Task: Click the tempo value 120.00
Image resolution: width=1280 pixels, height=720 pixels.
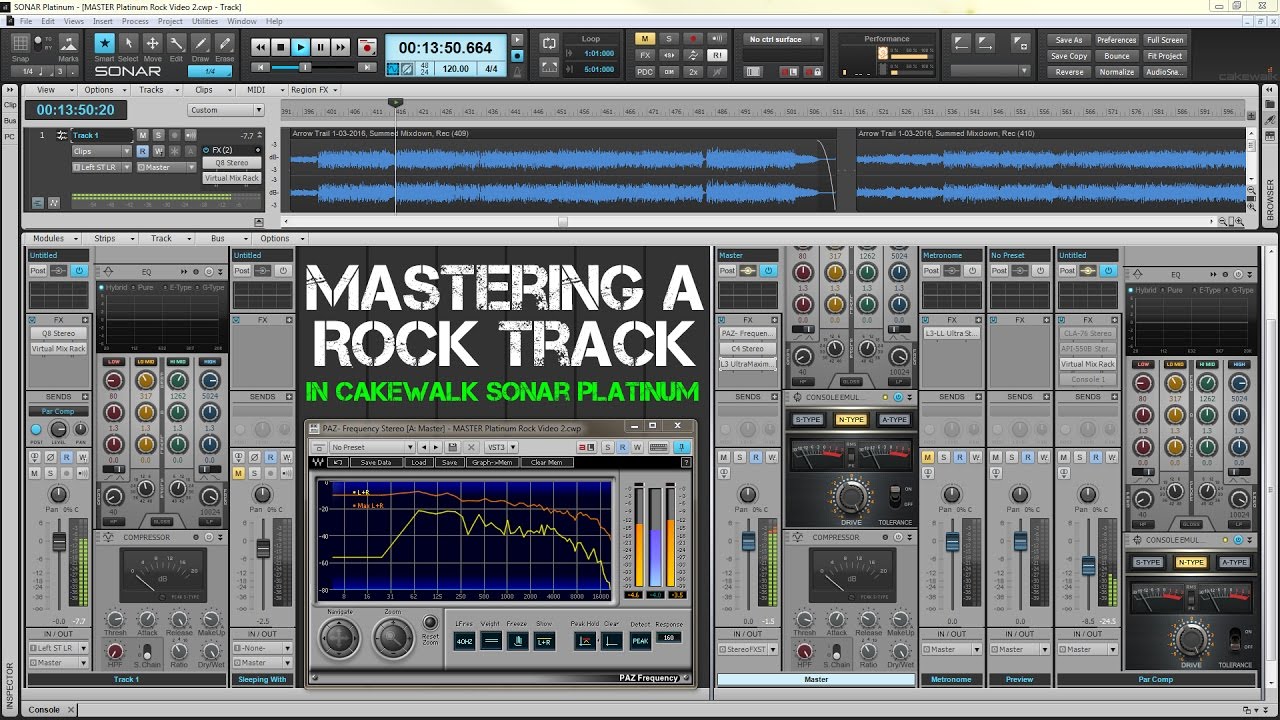Action: click(456, 69)
